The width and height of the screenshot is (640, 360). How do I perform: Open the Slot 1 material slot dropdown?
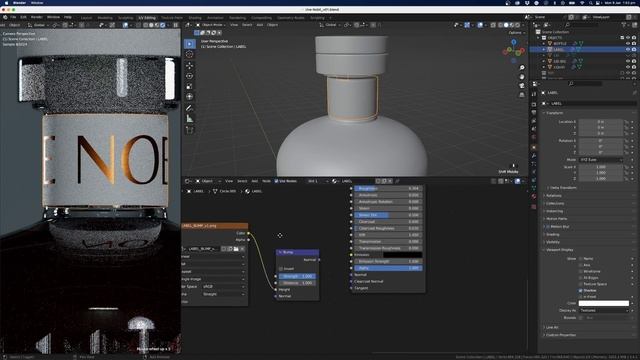click(x=318, y=181)
